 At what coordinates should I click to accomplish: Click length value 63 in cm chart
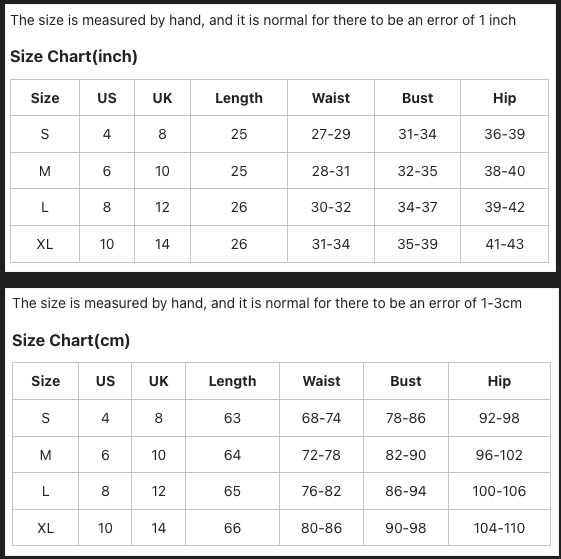tap(232, 418)
